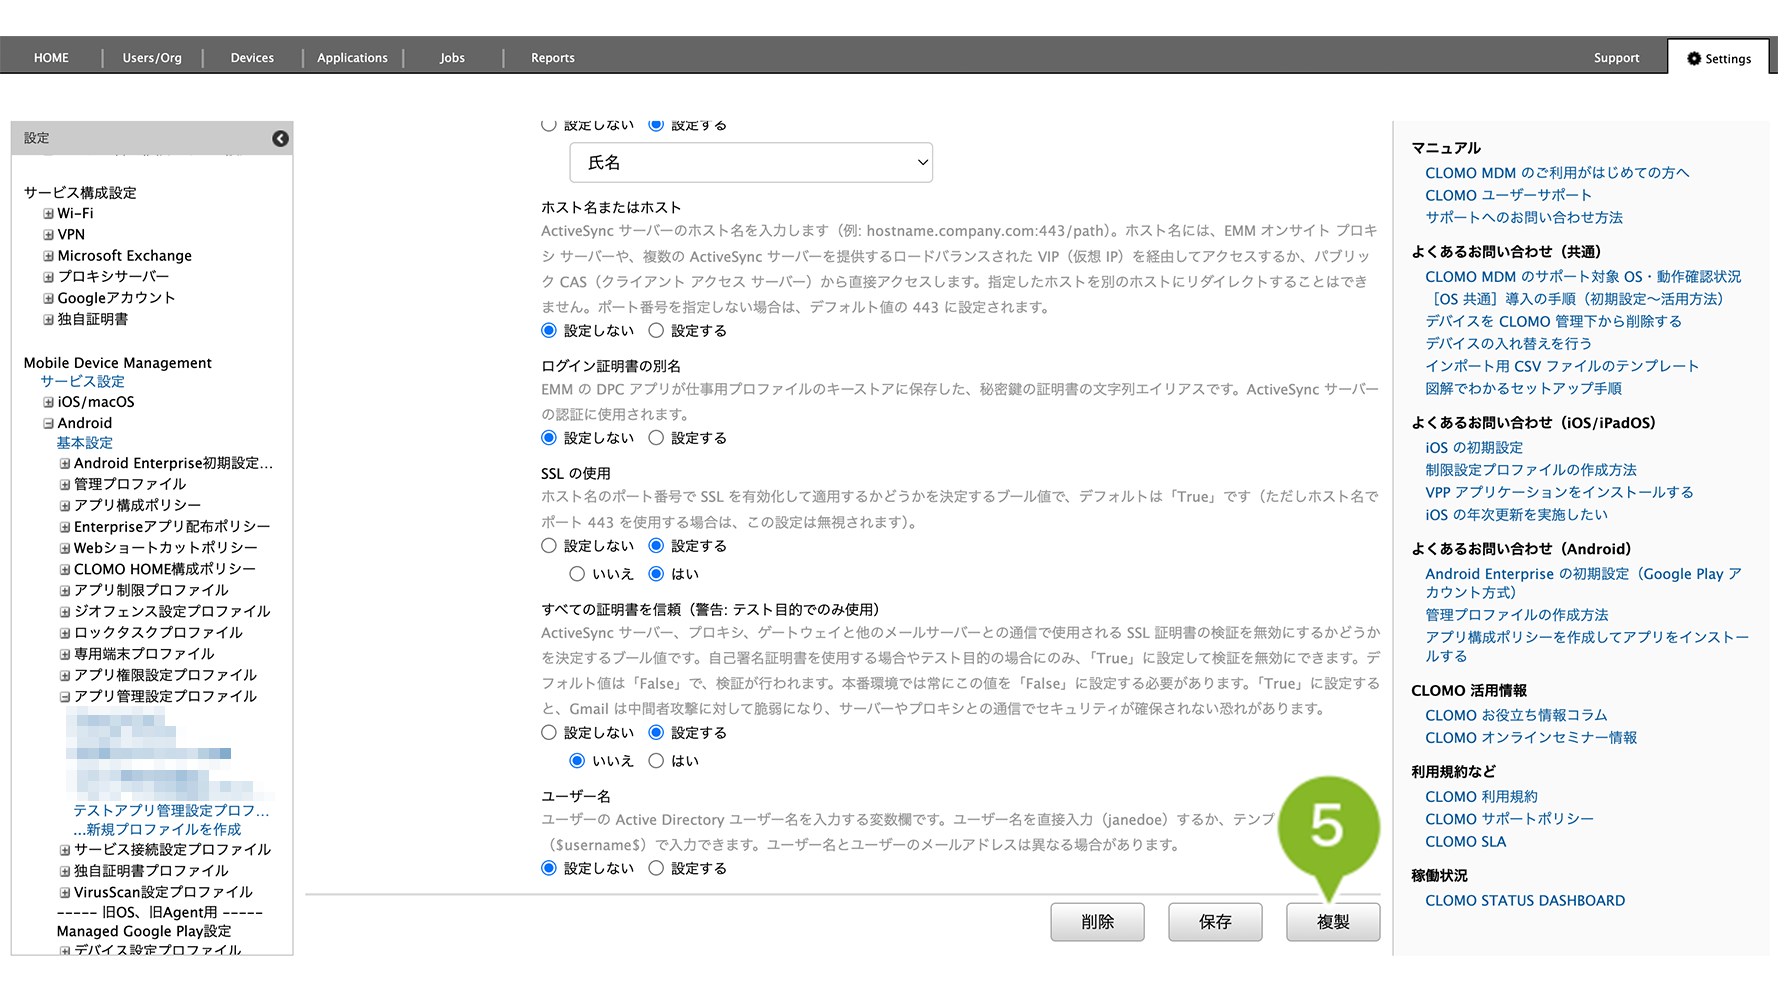The width and height of the screenshot is (1778, 1000).
Task: Expand ジオフェンス設定プロファイル tree item
Action: 65,612
